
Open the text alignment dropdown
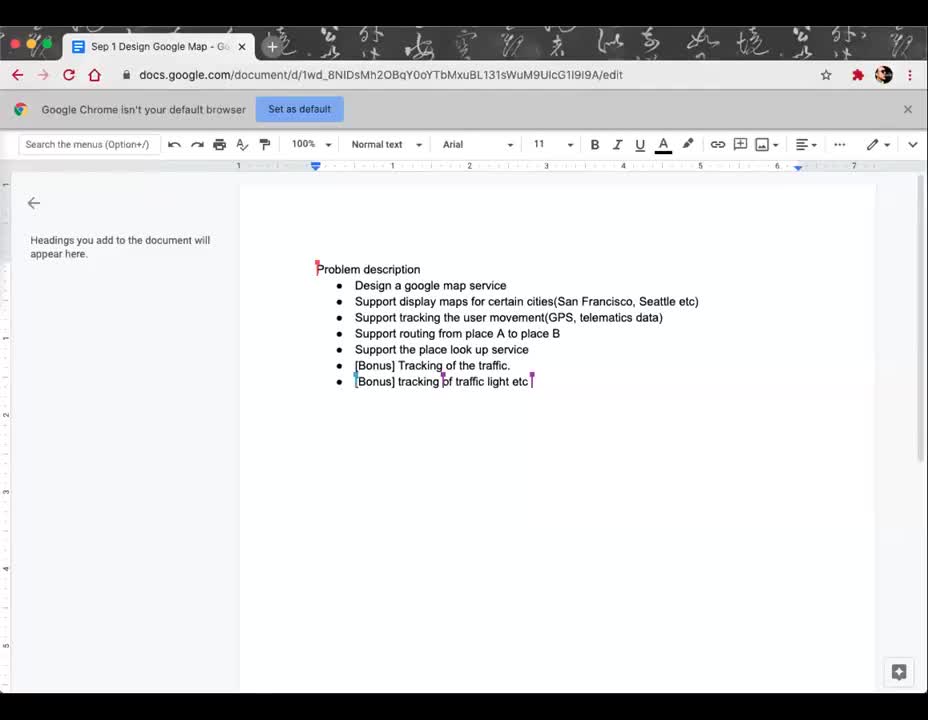coord(806,144)
